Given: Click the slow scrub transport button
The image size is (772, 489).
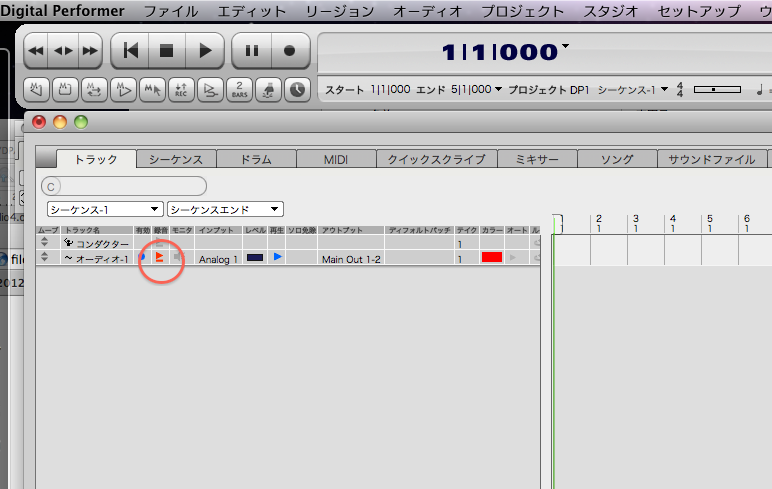Looking at the screenshot, I should 63,51.
